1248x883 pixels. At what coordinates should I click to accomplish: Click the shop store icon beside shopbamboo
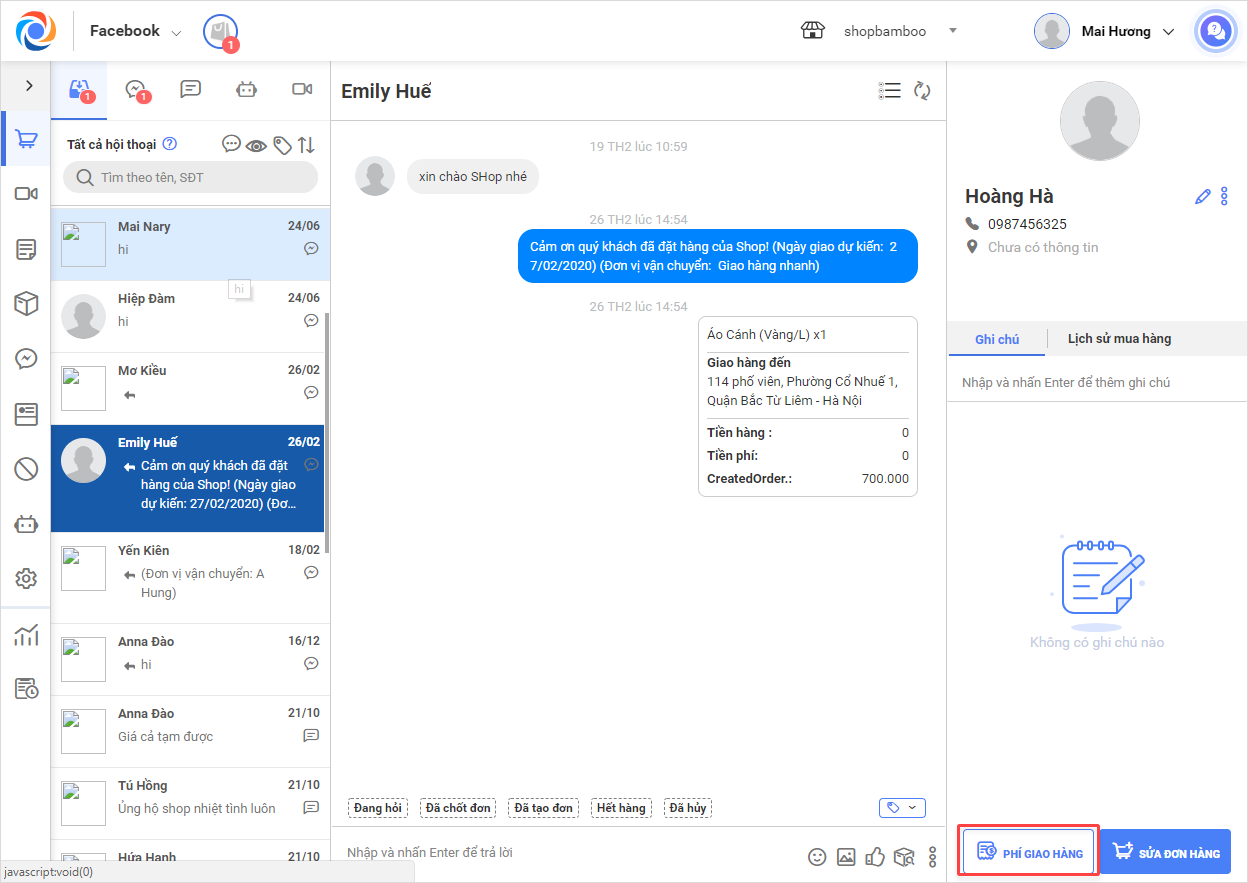(813, 31)
